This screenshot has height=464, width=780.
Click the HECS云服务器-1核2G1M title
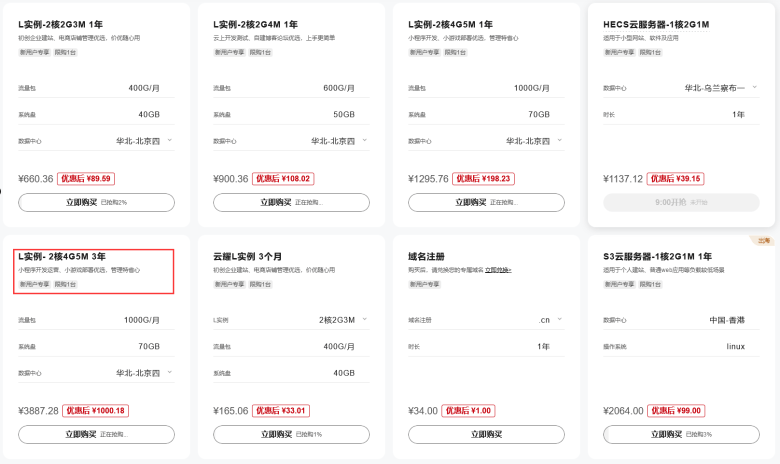point(656,24)
